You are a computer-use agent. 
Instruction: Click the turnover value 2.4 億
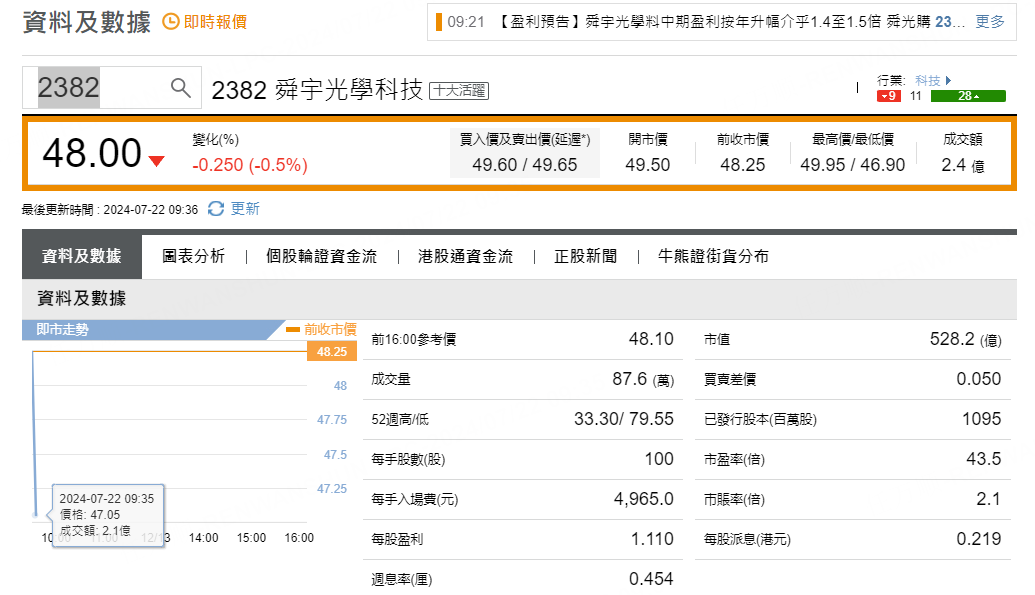(963, 165)
